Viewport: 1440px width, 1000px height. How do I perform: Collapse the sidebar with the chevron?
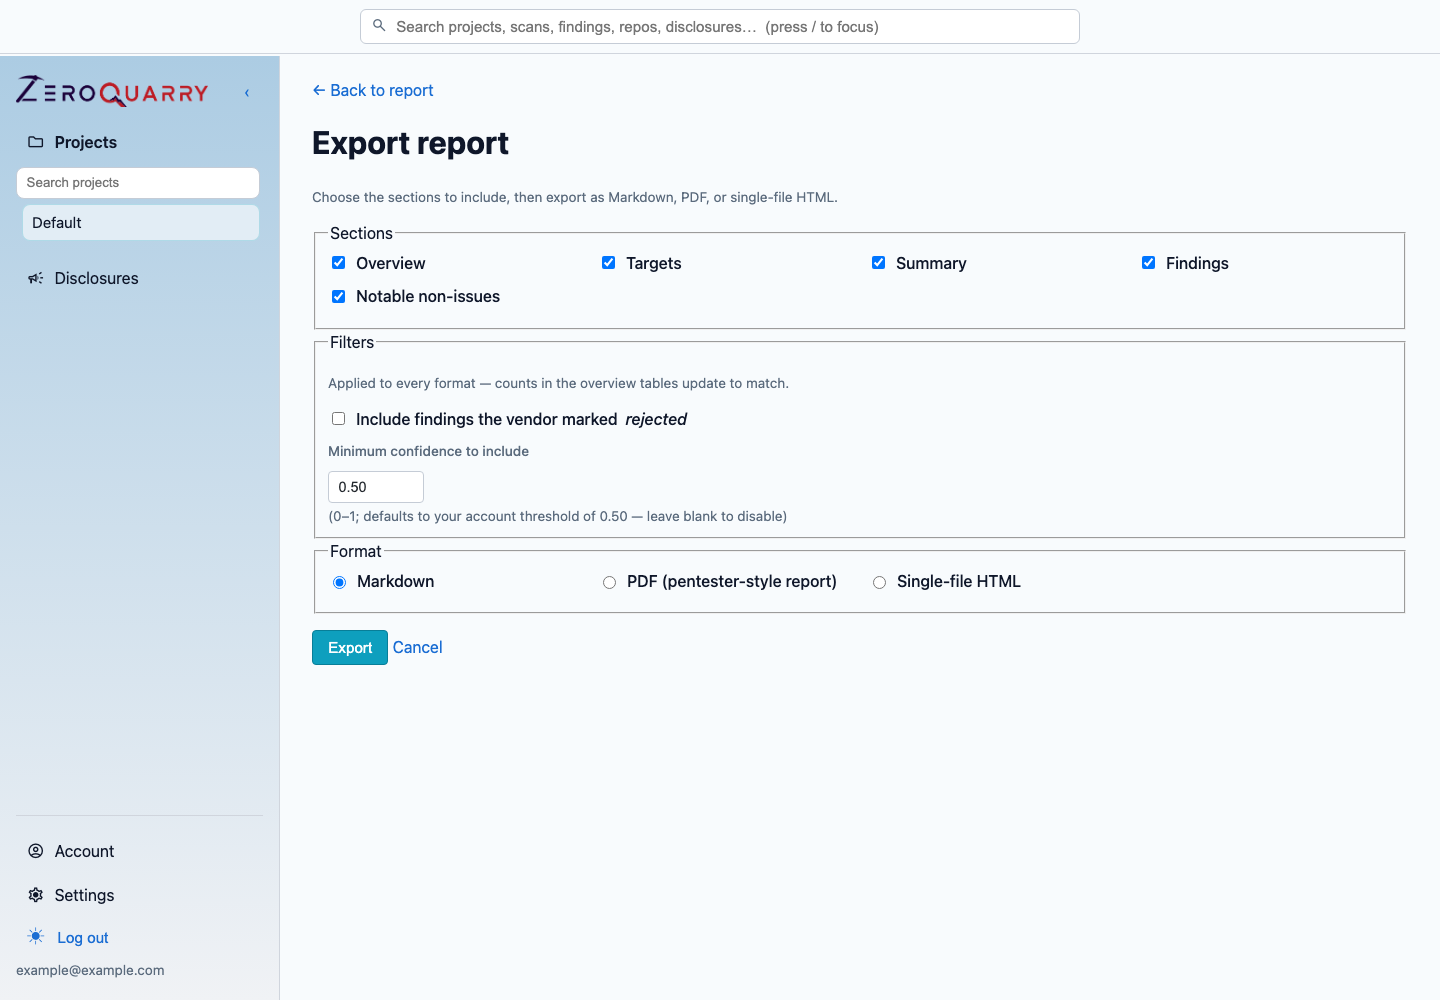[x=247, y=93]
